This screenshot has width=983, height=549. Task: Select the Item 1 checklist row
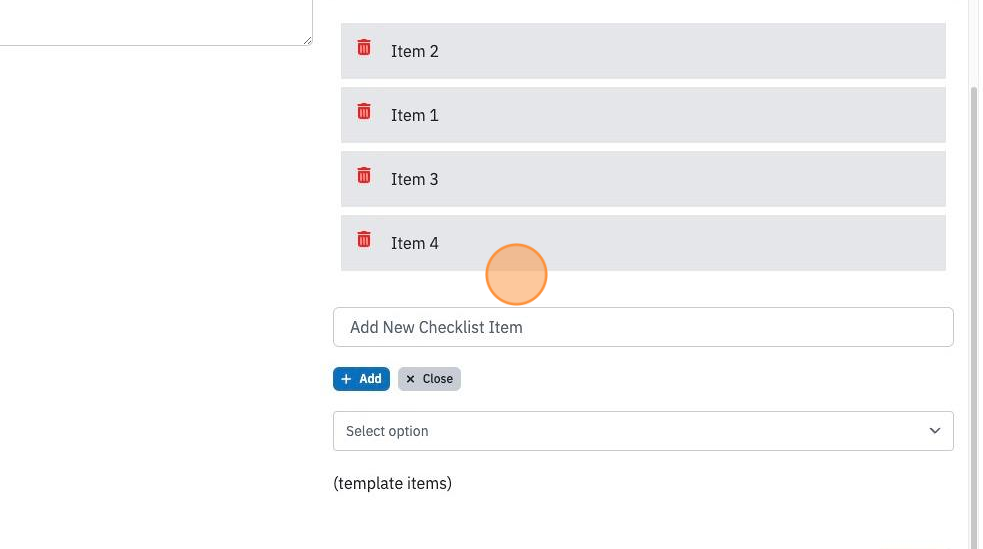[x=643, y=115]
